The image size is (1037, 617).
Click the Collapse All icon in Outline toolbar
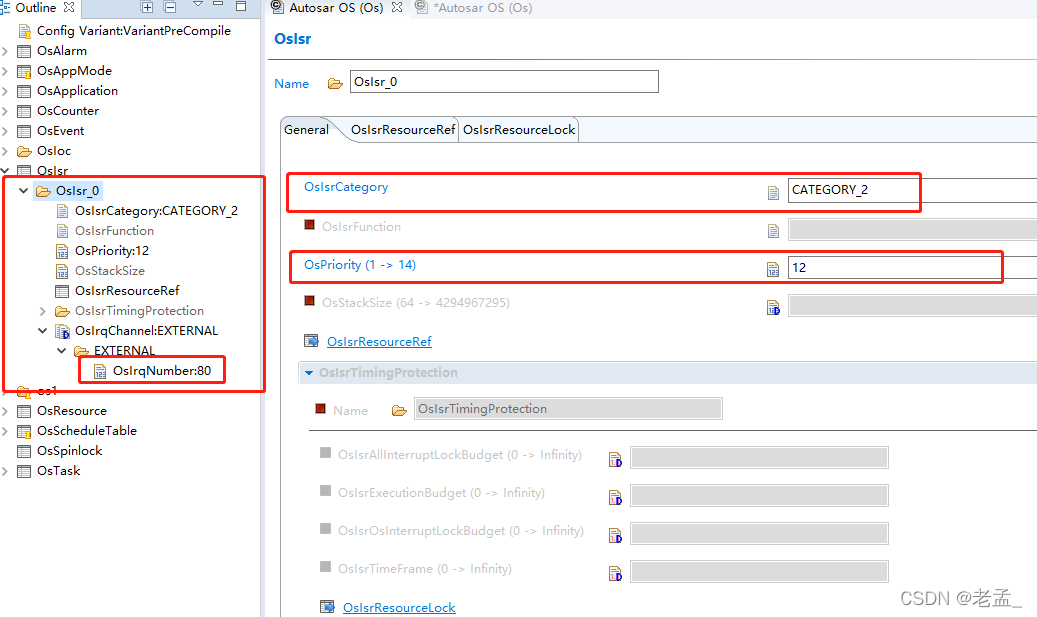[170, 7]
